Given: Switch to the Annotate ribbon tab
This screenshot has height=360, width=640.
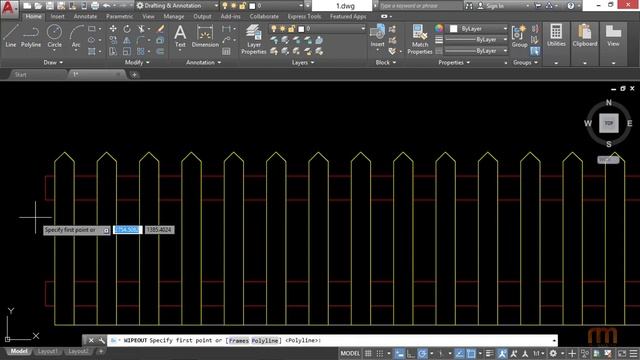Looking at the screenshot, I should point(85,16).
